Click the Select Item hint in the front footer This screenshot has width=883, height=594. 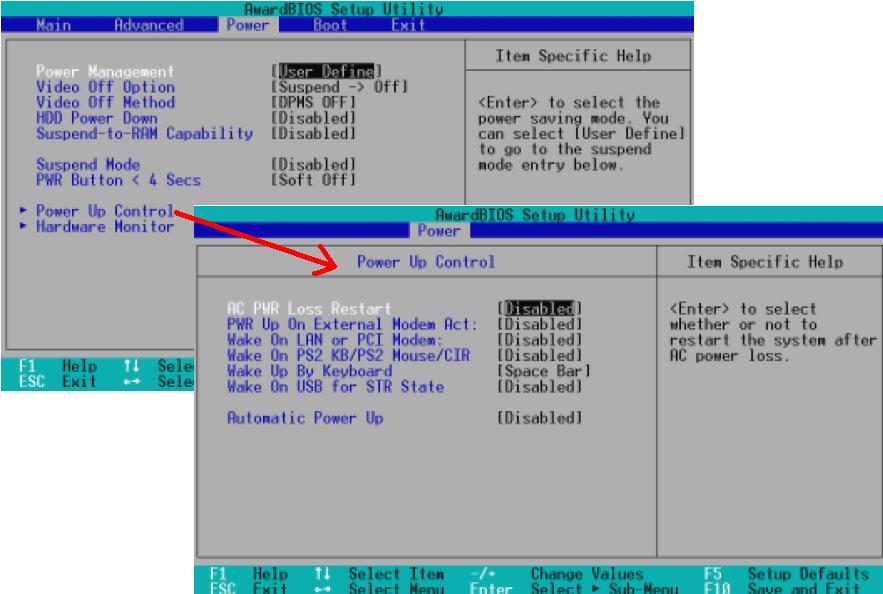pyautogui.click(x=396, y=574)
